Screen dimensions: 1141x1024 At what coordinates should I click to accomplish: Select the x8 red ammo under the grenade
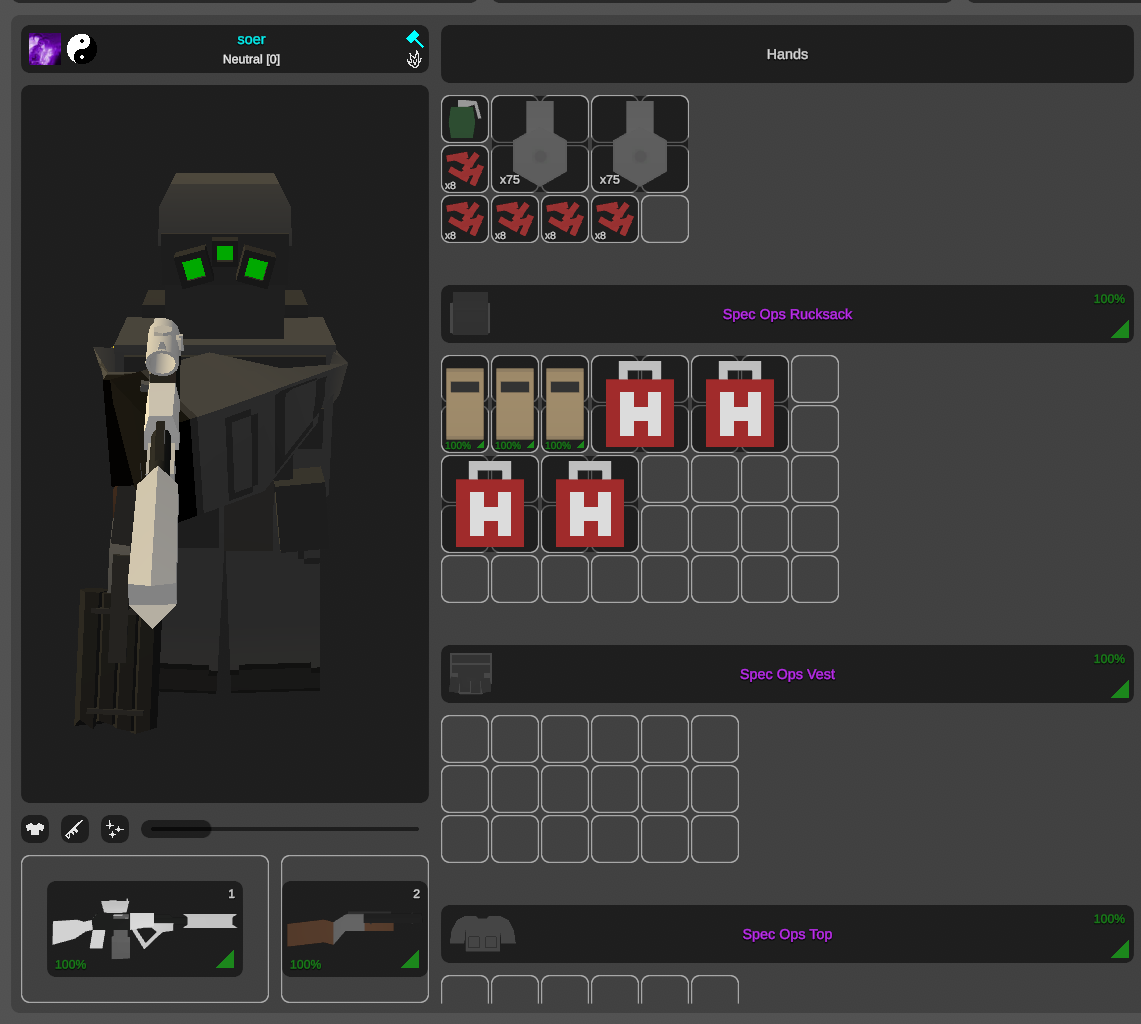coord(465,169)
